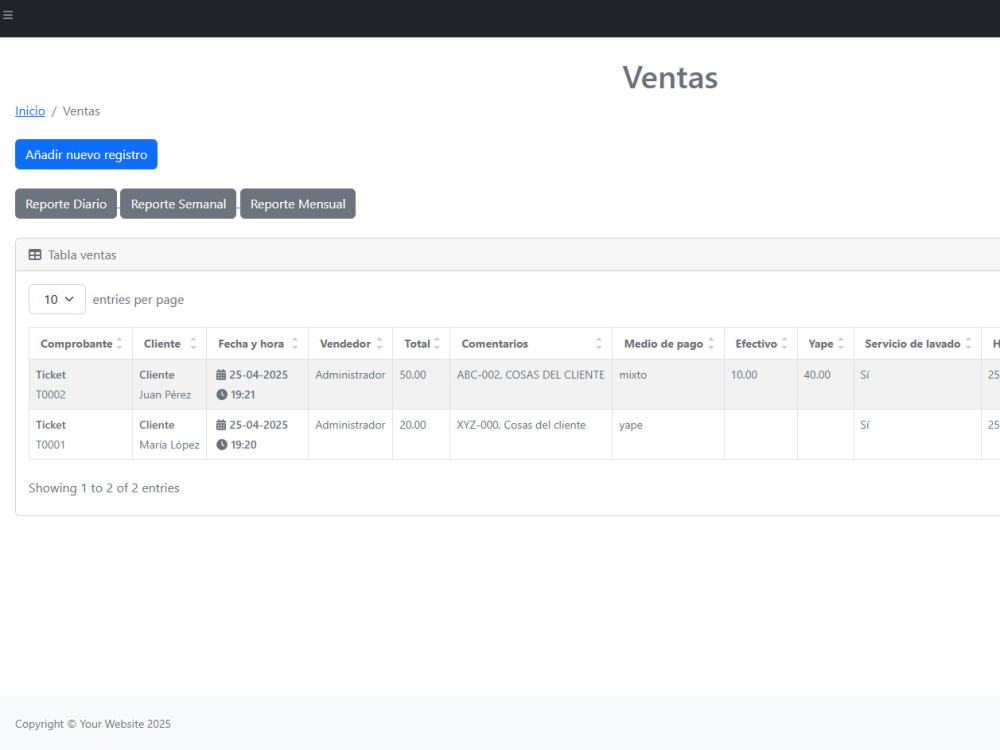This screenshot has width=1000, height=750.
Task: Click Efectivo amount 10.00
Action: (x=744, y=375)
